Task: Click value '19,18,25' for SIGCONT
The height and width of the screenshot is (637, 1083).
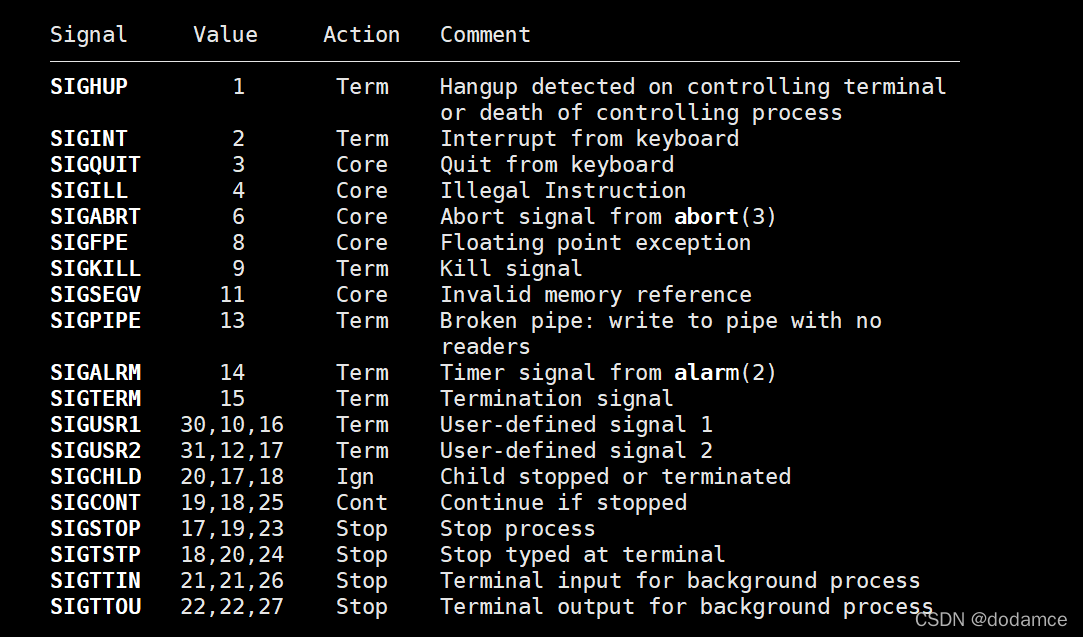Action: click(x=232, y=502)
